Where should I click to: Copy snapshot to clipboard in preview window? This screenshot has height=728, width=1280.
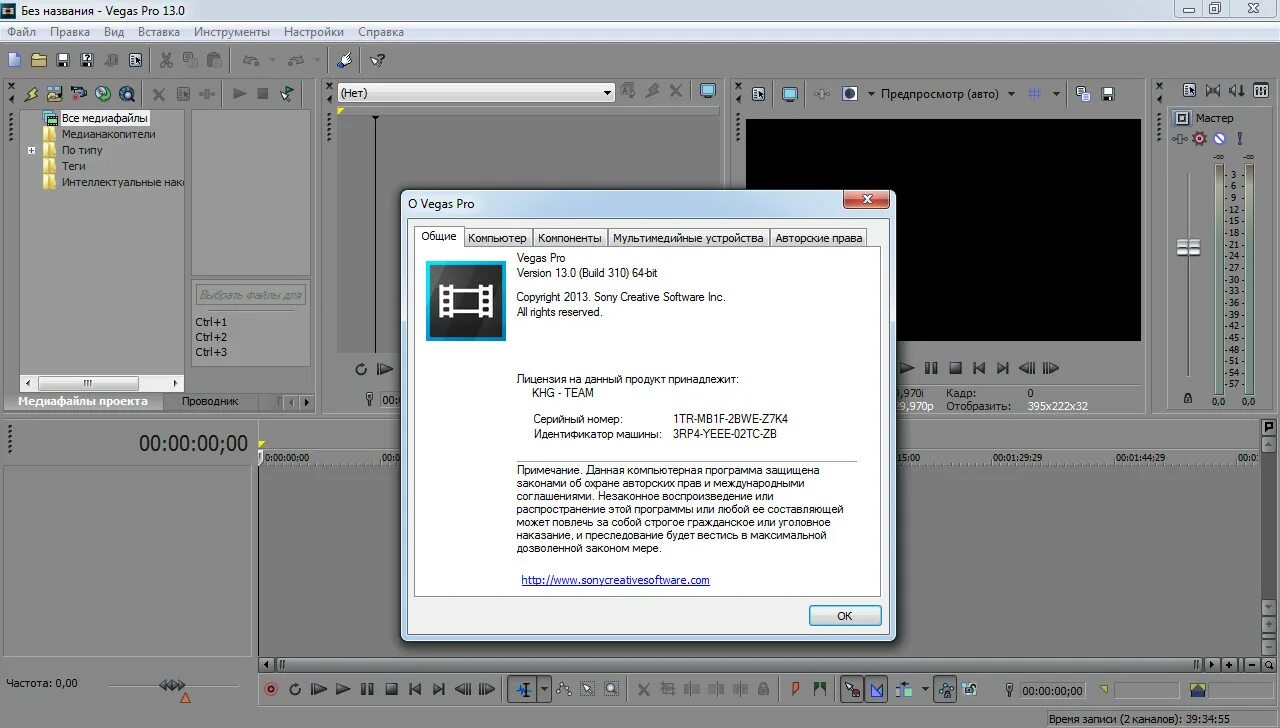click(1083, 94)
